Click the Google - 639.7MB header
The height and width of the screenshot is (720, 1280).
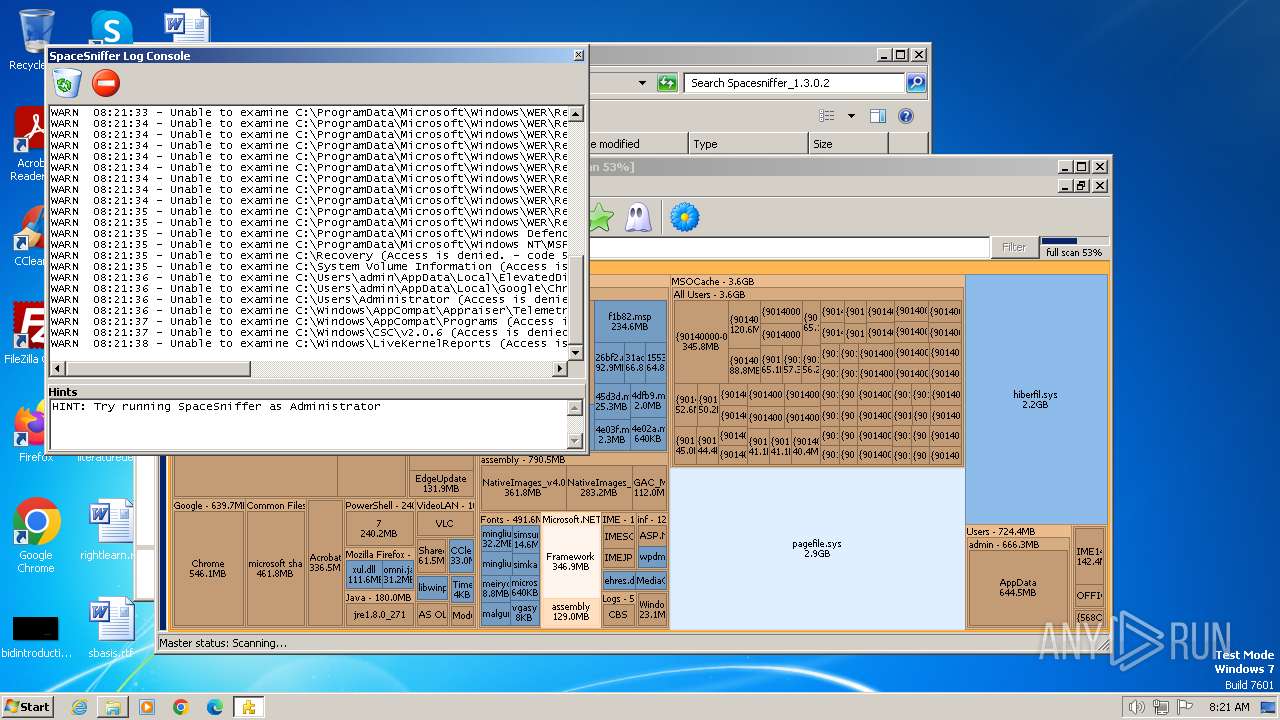tap(208, 506)
